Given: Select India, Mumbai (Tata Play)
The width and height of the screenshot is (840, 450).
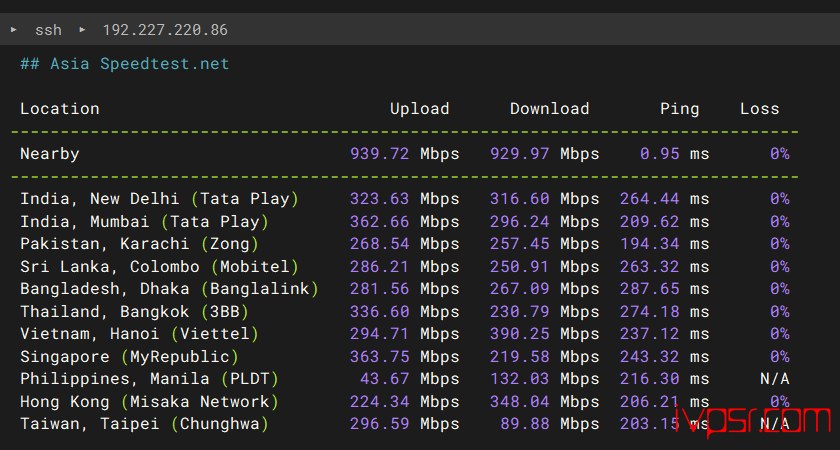Looking at the screenshot, I should (144, 221).
